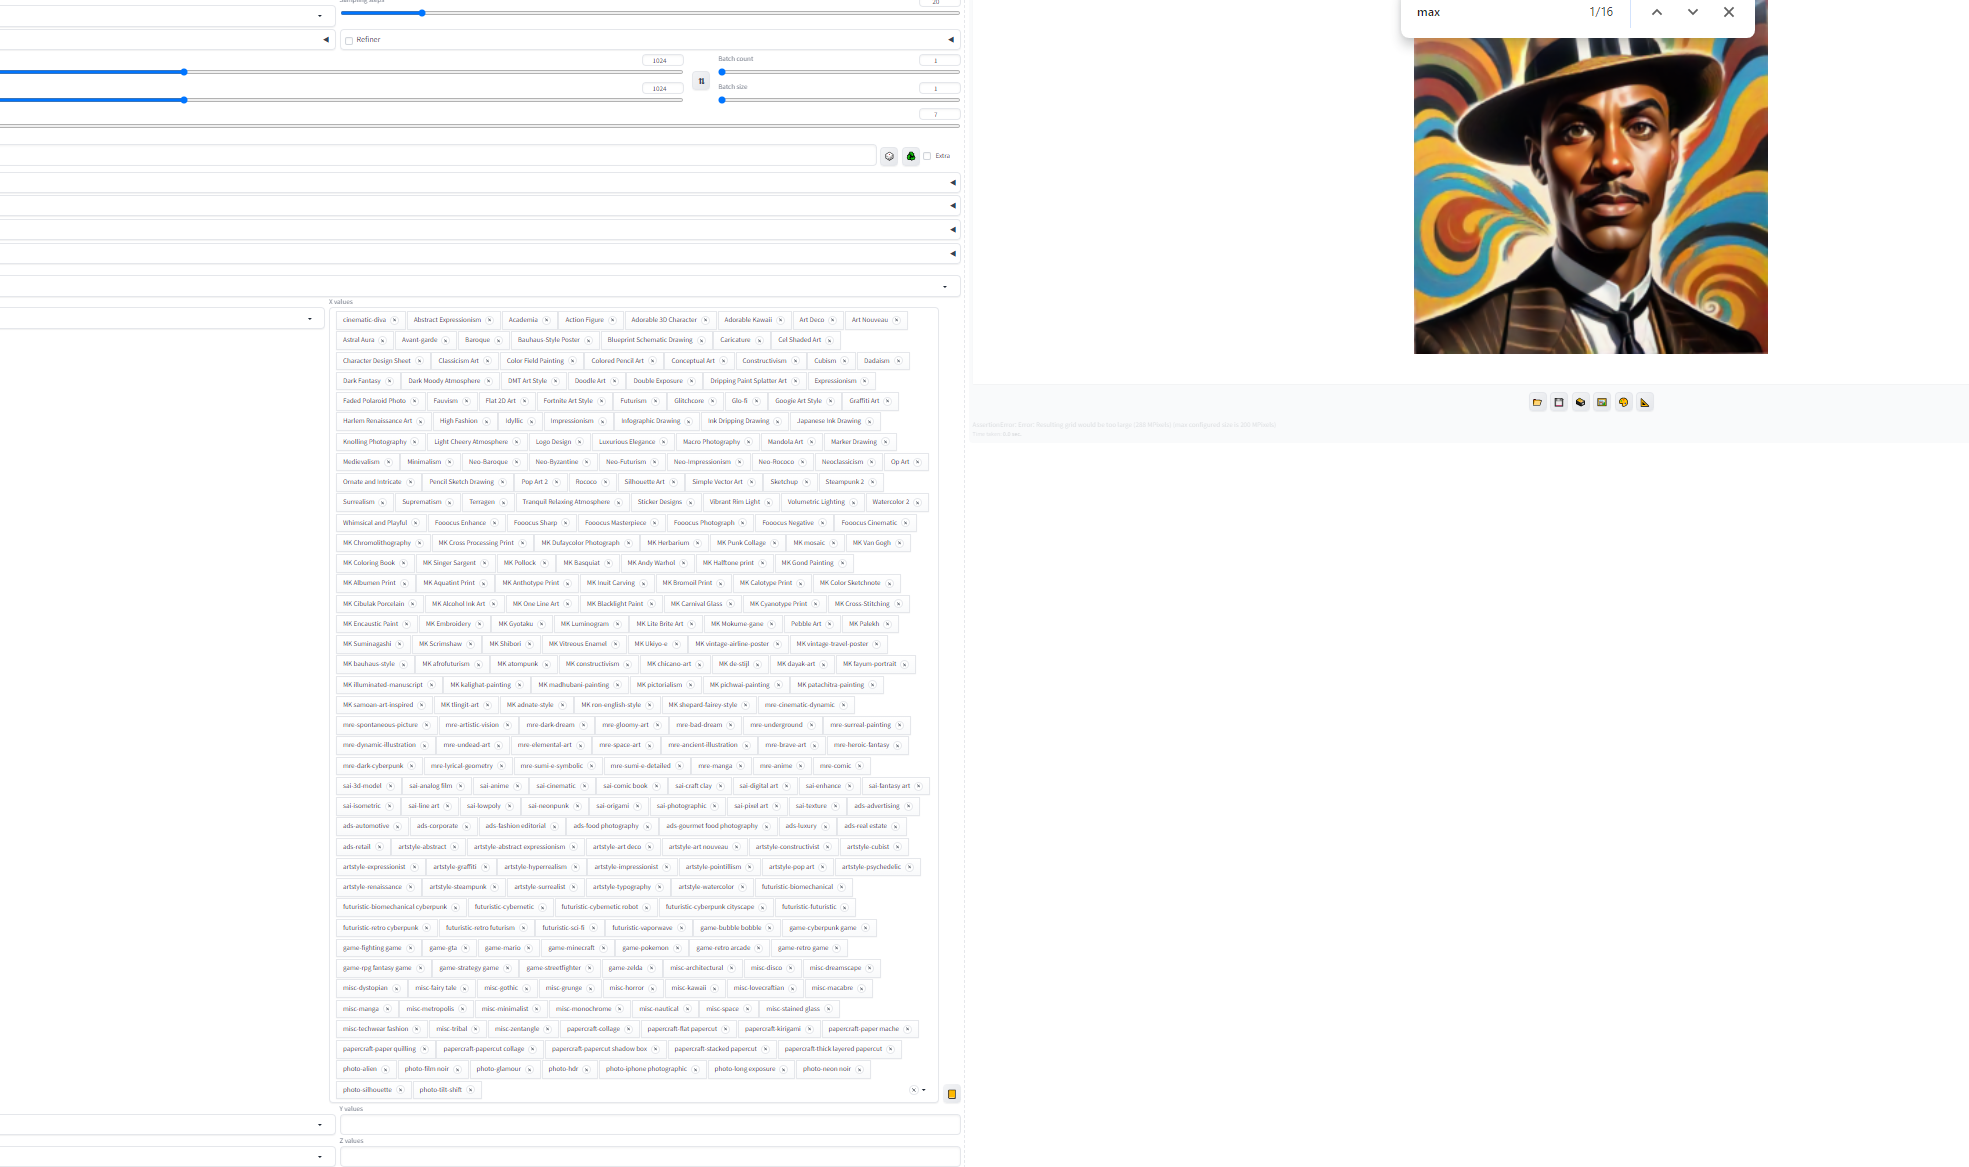Screen dimensions: 1969x1167
Task: Click the save image icon under the preview
Action: tap(1558, 403)
